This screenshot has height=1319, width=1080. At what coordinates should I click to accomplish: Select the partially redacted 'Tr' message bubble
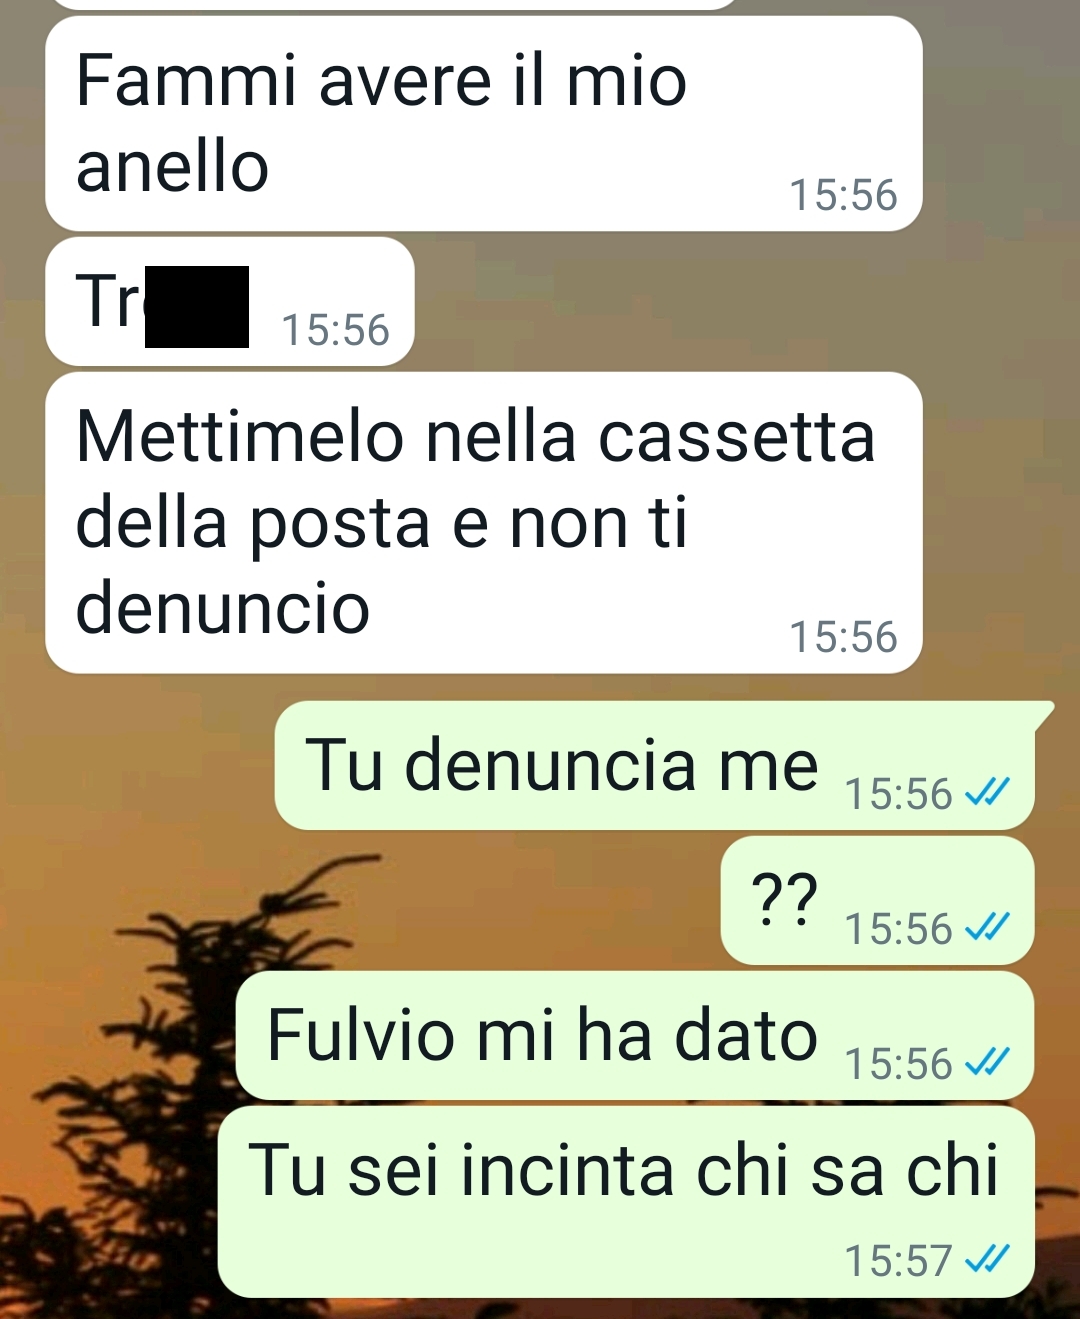(229, 301)
